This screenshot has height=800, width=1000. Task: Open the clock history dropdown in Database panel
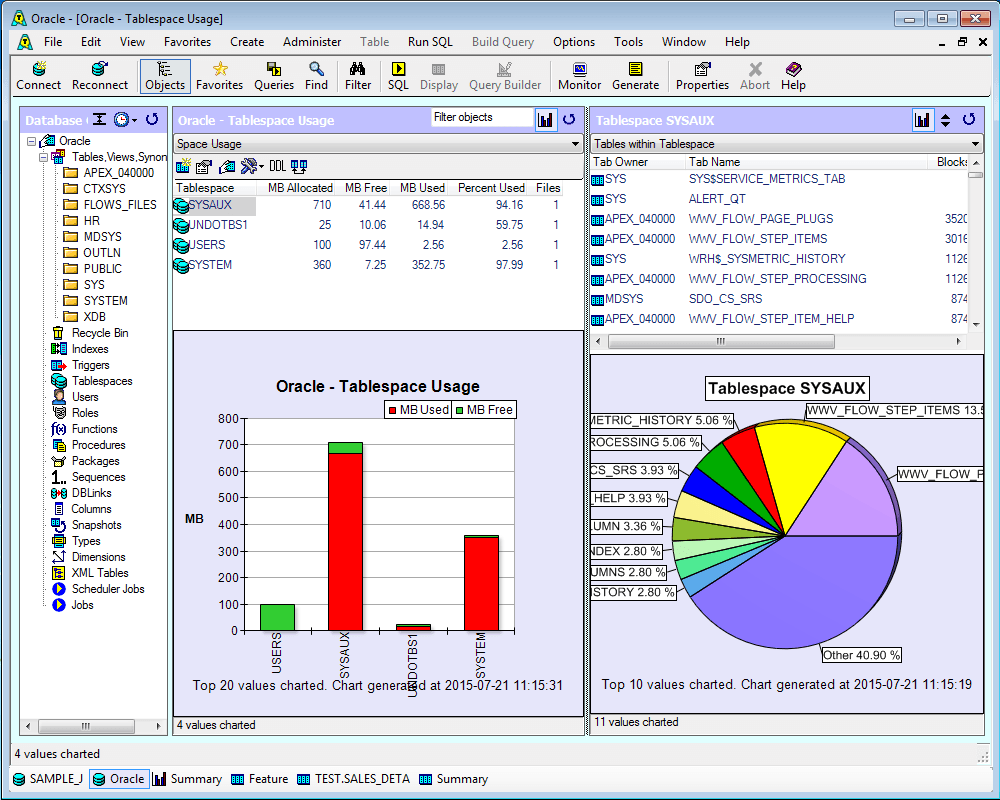pyautogui.click(x=125, y=119)
